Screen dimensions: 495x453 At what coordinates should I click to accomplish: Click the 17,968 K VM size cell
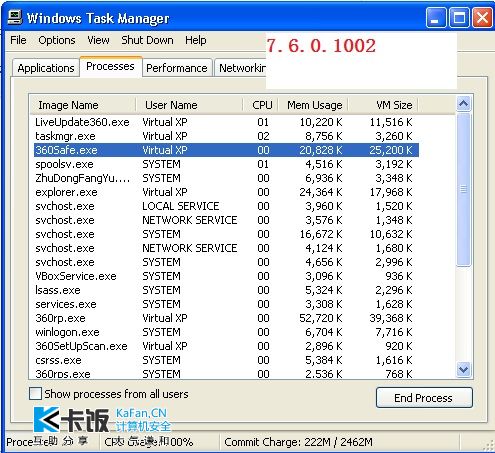391,192
